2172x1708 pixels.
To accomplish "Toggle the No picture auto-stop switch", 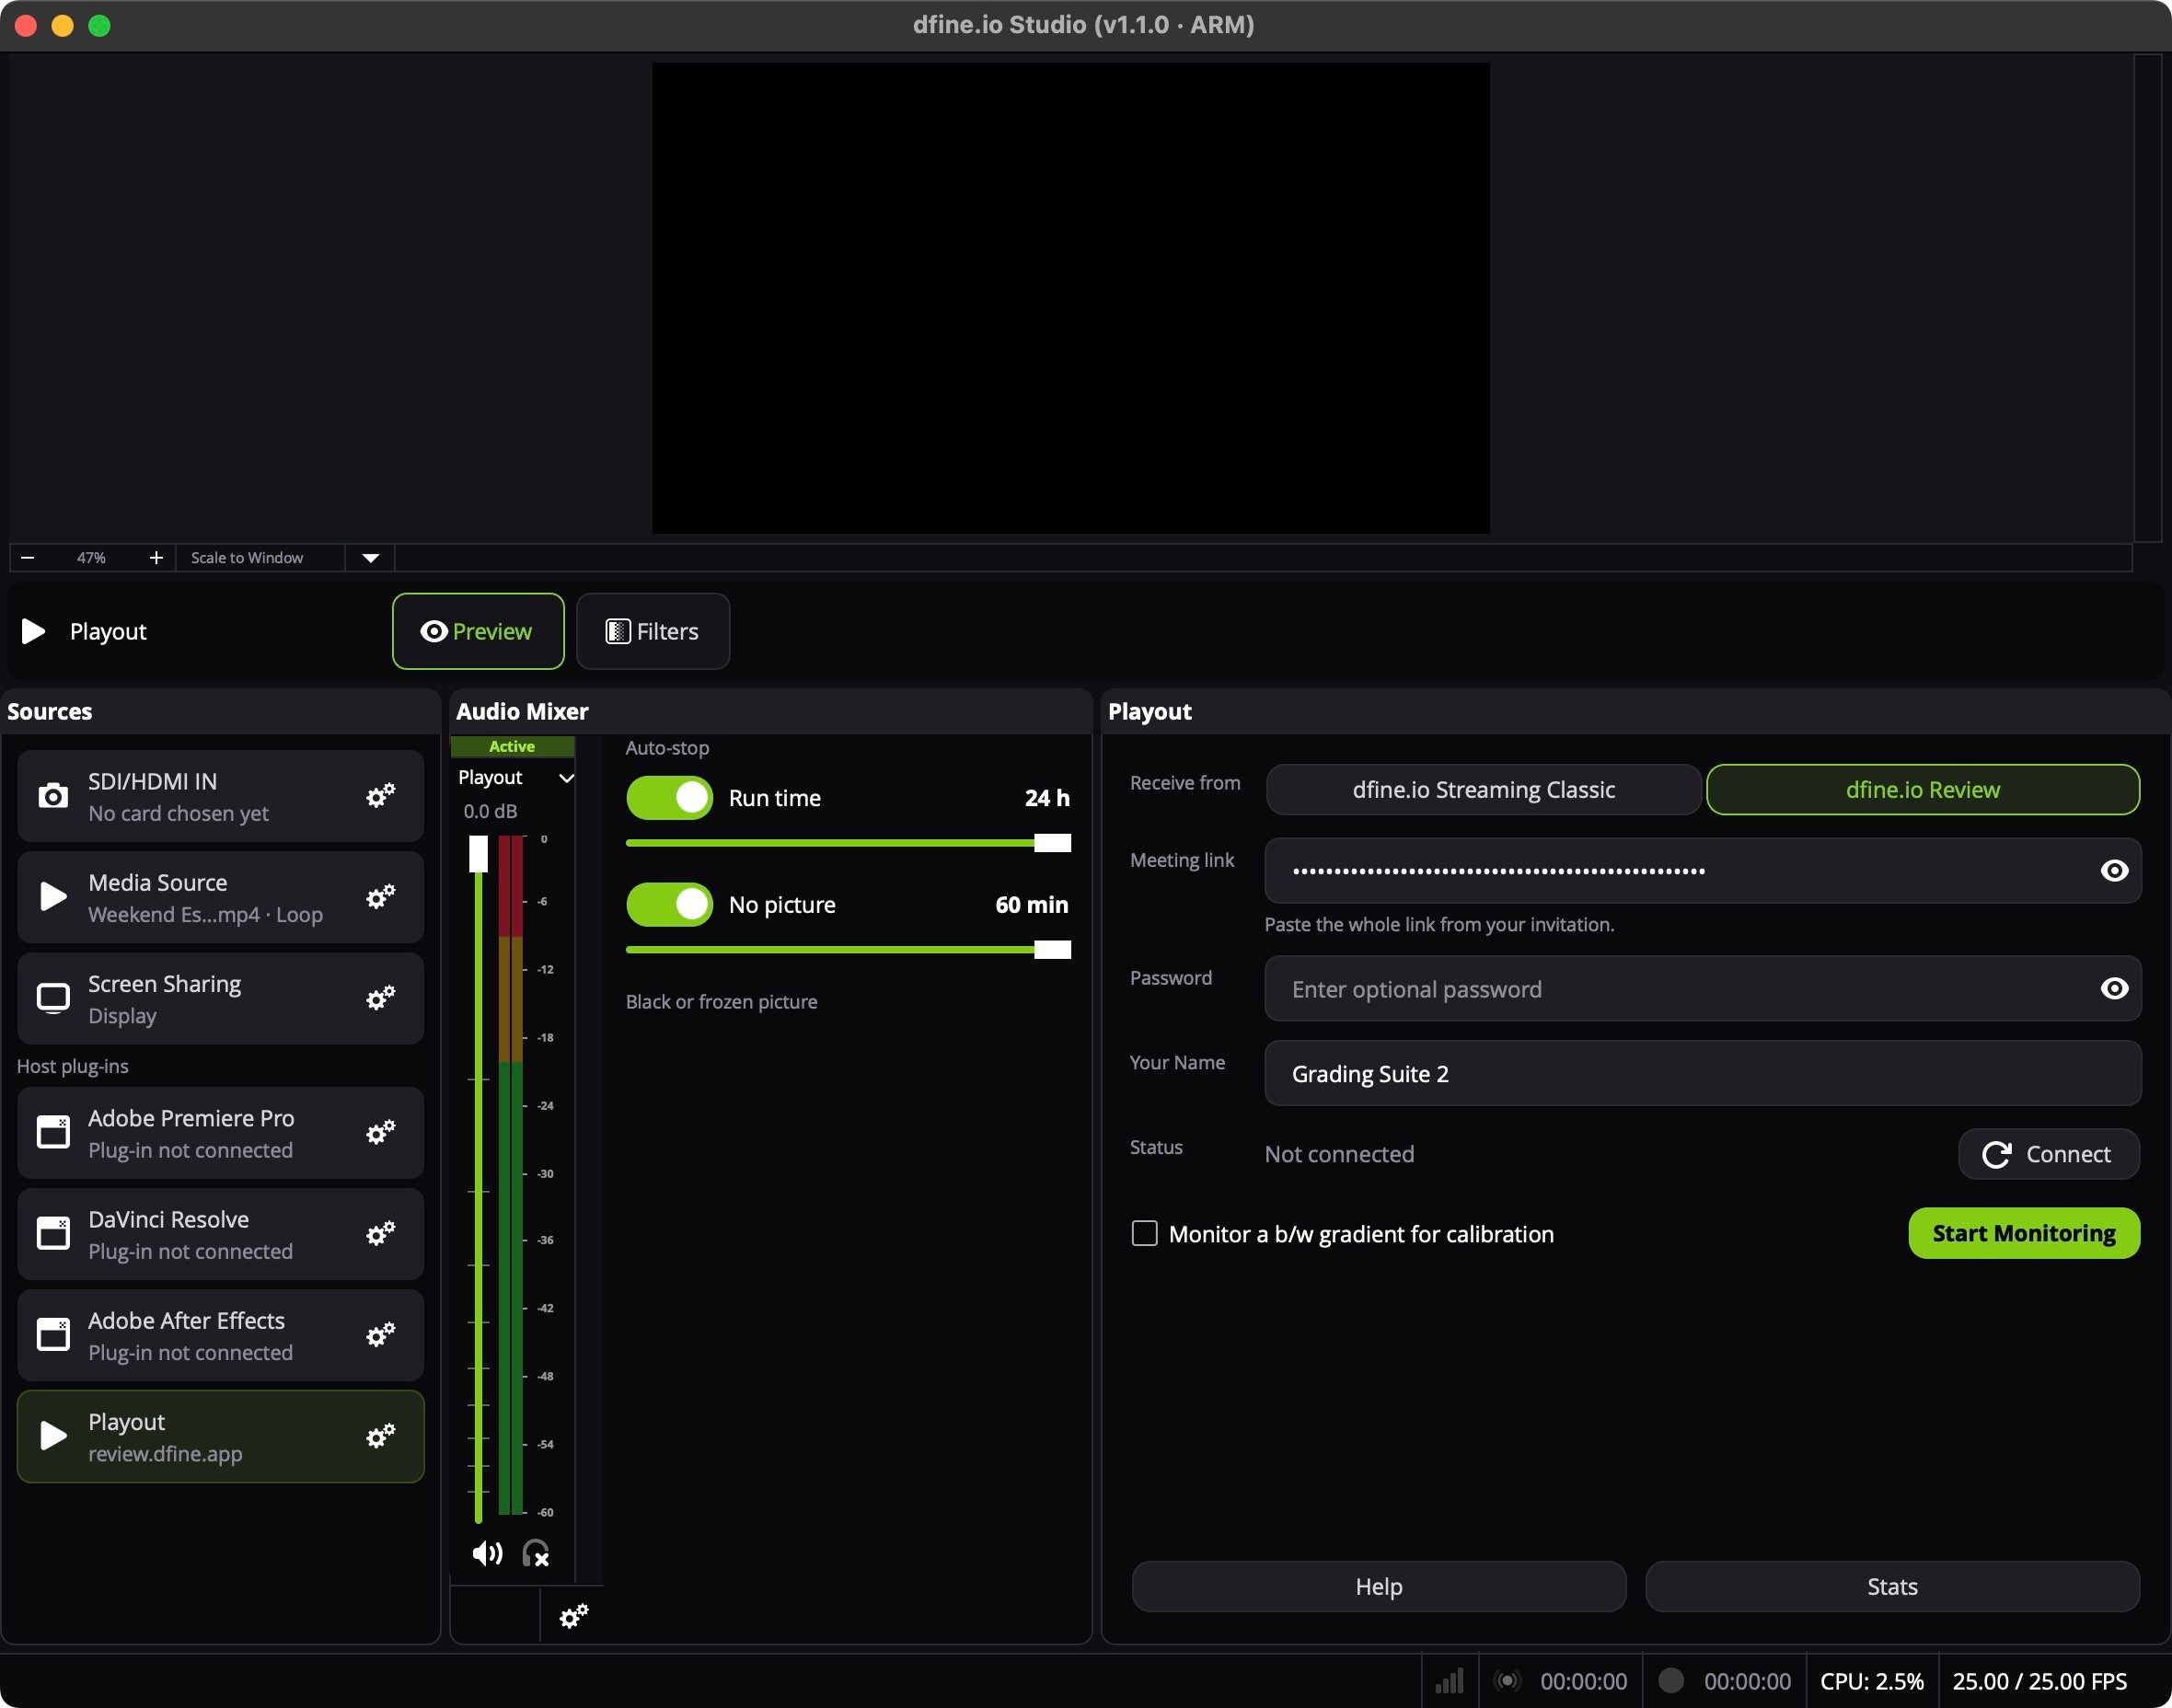I will coord(669,905).
